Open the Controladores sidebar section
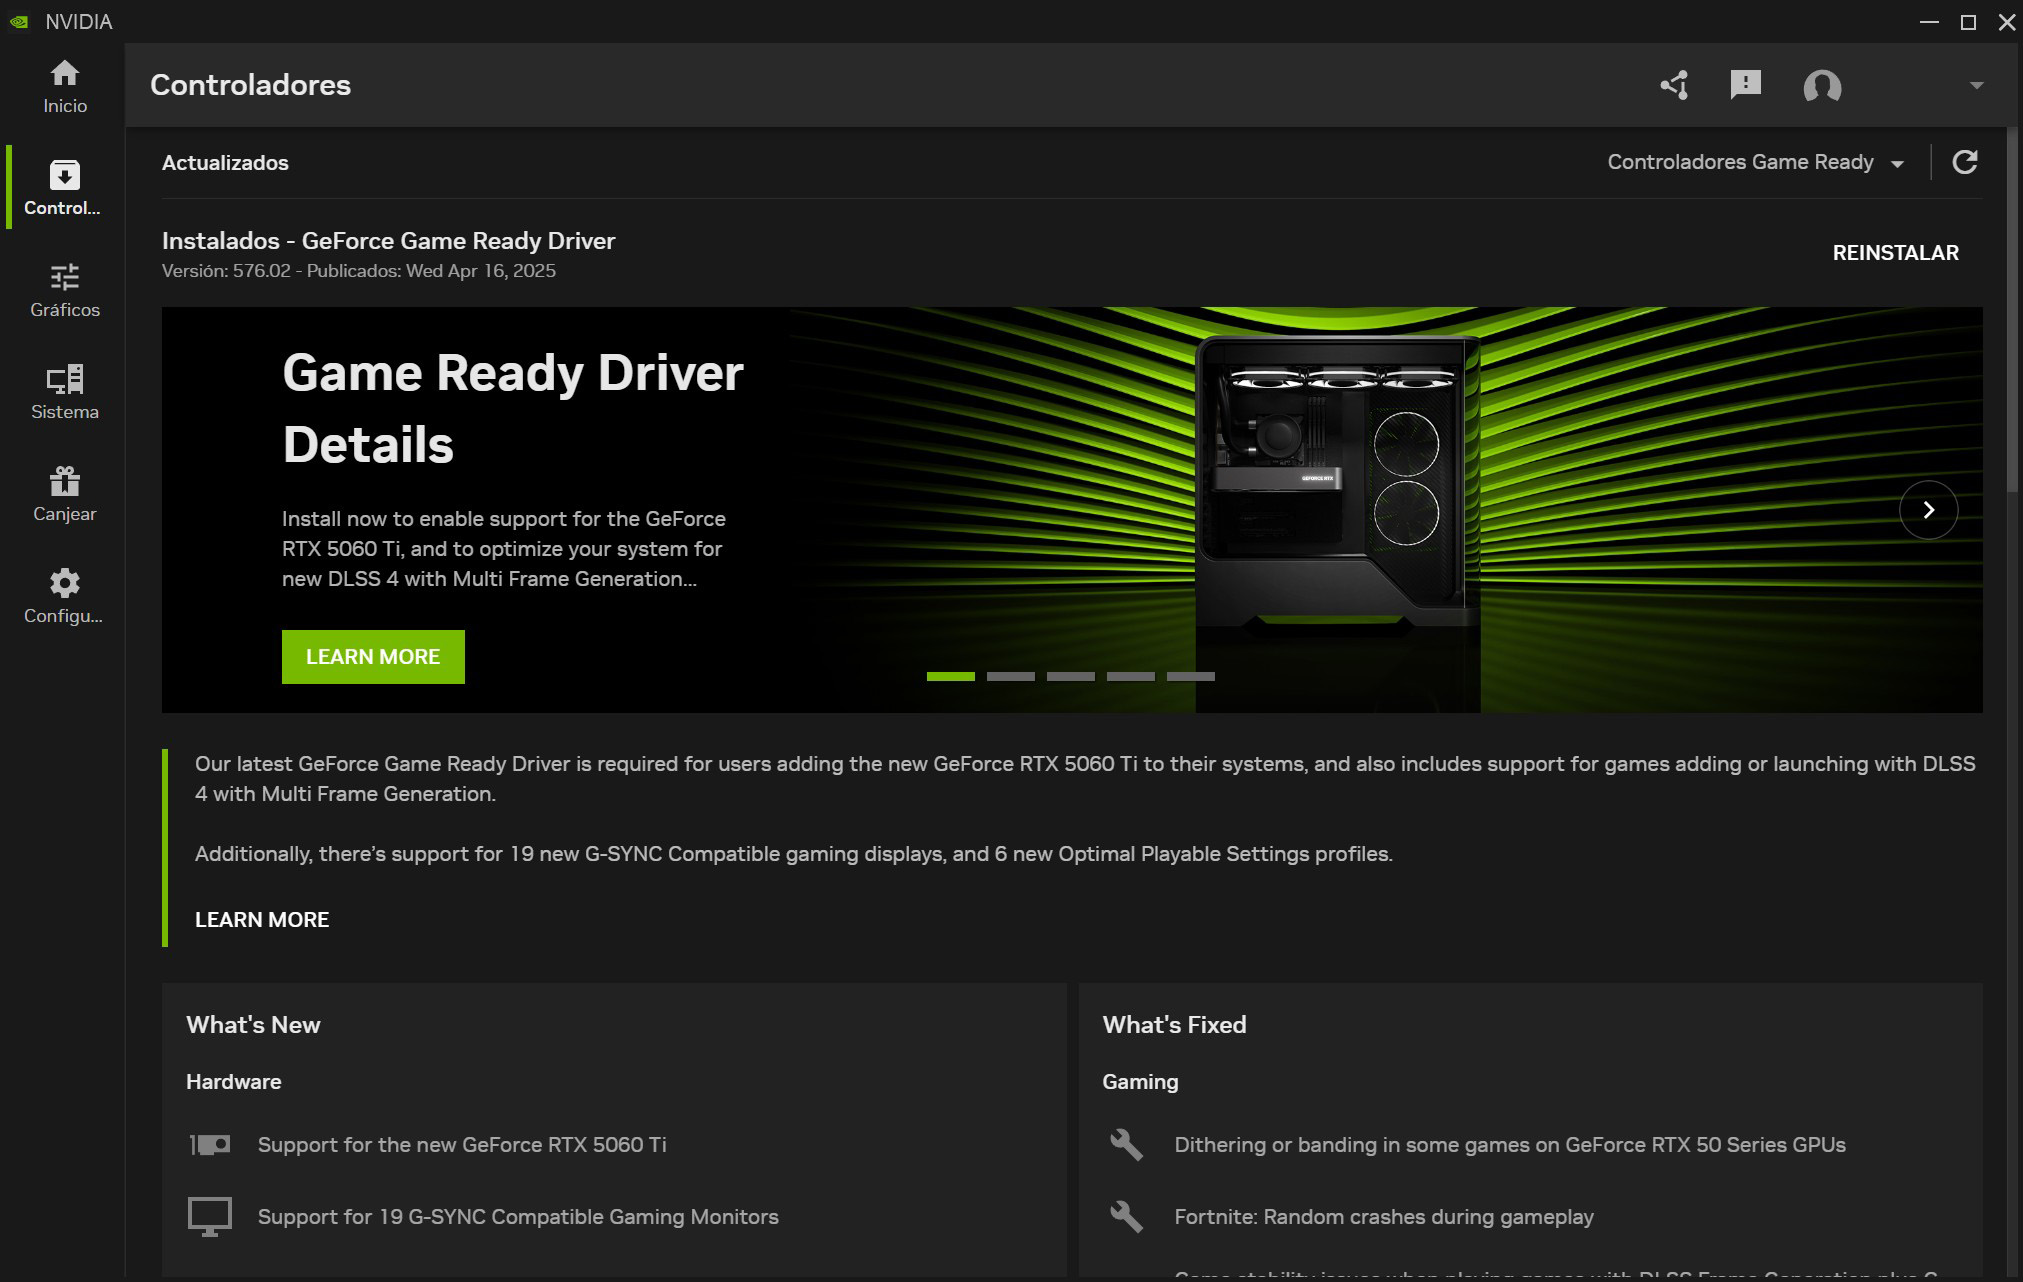Viewport: 2023px width, 1282px height. [64, 188]
